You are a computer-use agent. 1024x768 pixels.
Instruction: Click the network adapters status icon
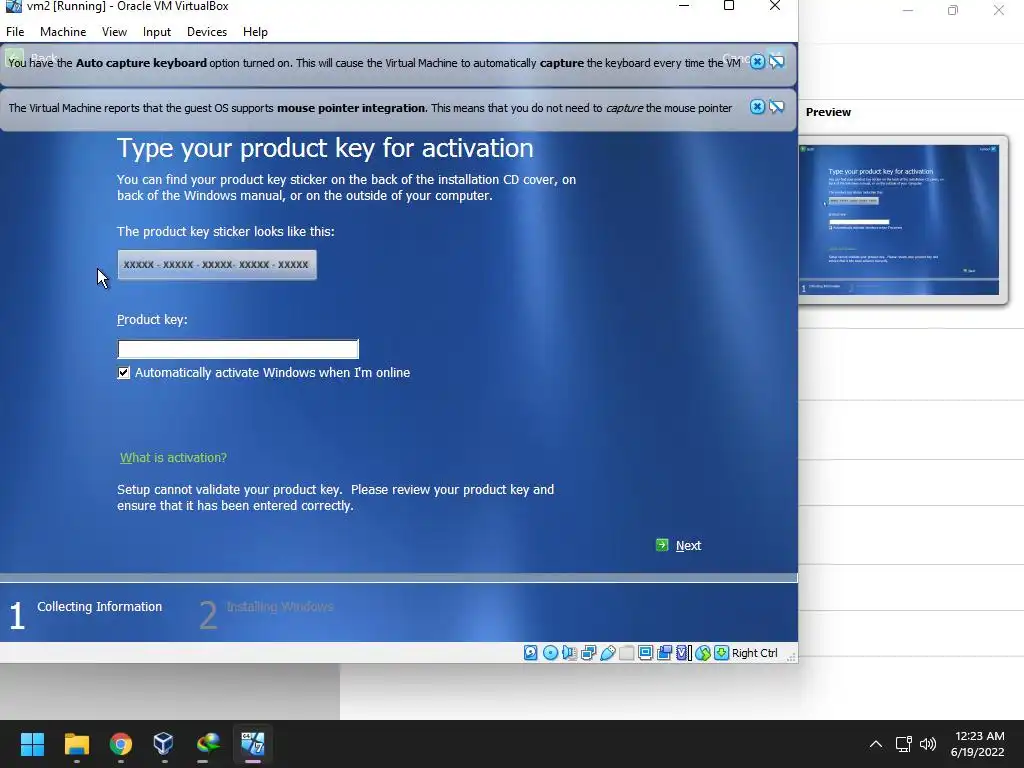point(588,652)
